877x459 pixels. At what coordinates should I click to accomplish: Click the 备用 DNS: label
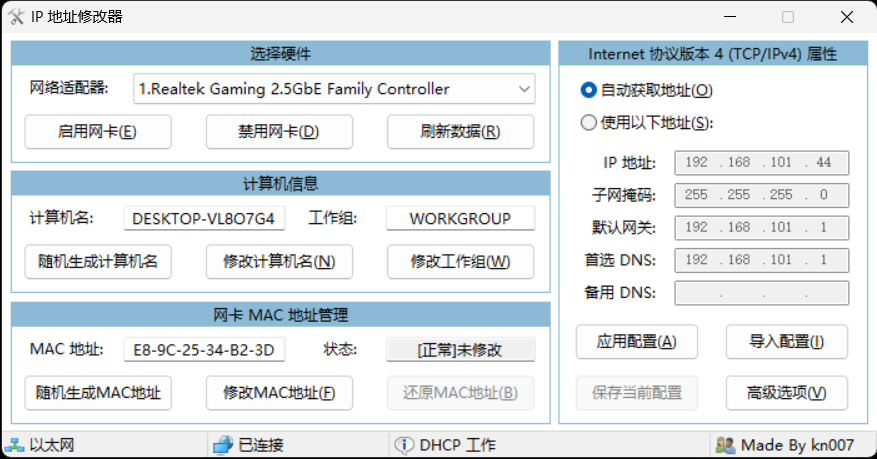pyautogui.click(x=620, y=292)
